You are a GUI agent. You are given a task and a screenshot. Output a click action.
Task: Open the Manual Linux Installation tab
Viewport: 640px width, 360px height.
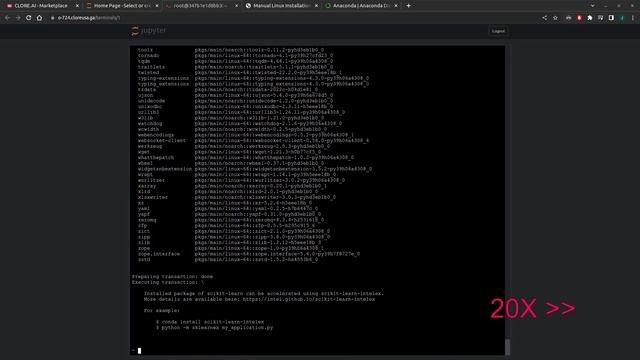[x=281, y=6]
